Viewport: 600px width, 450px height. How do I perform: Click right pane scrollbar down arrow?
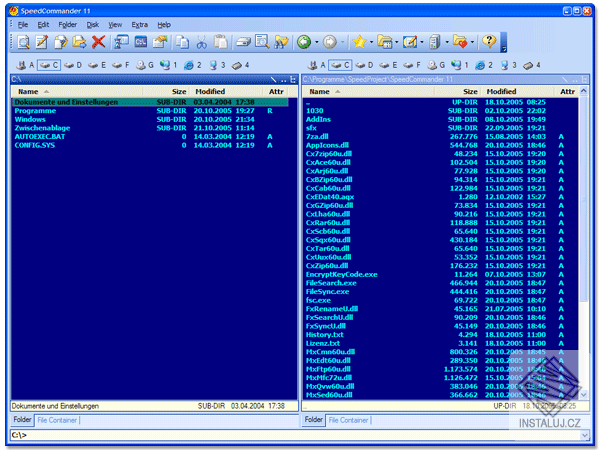[x=584, y=395]
